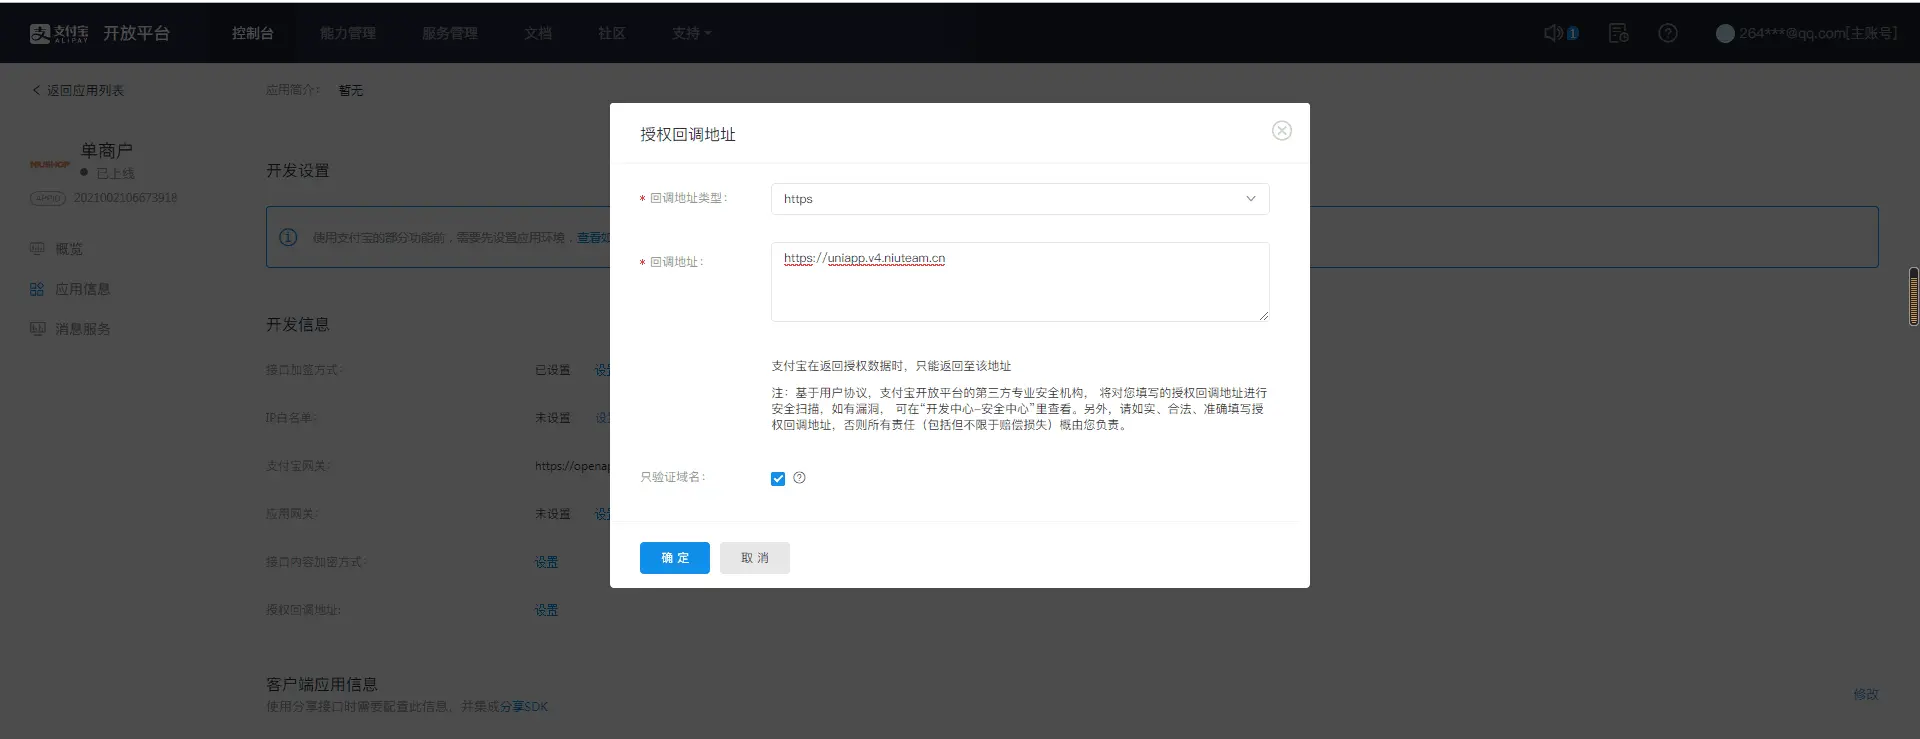Uncheck the 只验证域名 checkbox

(x=778, y=479)
